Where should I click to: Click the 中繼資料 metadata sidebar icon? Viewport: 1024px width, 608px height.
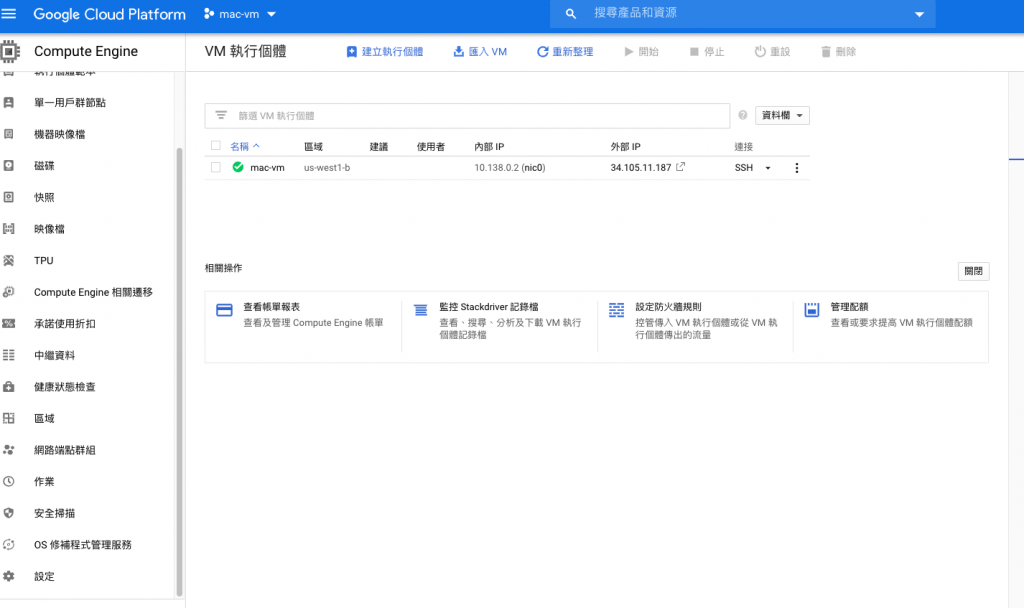coord(8,355)
